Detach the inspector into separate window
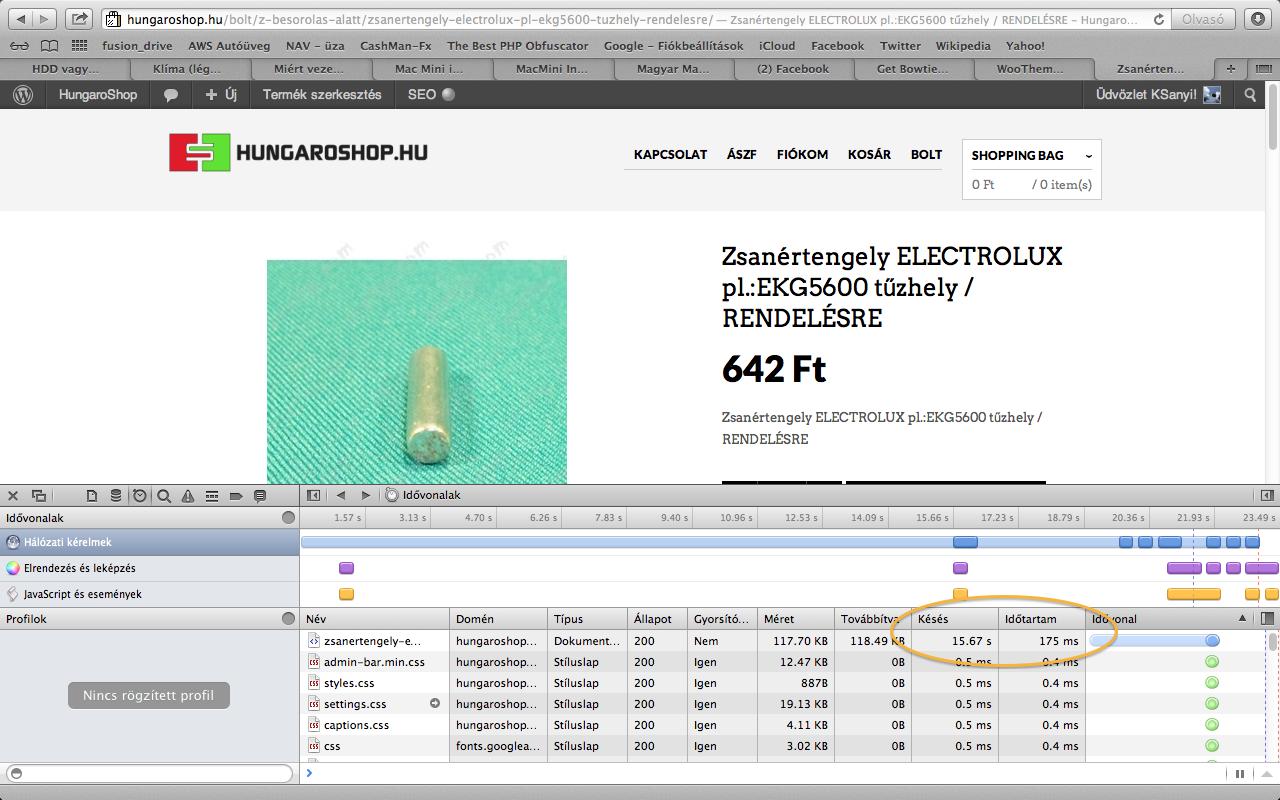The image size is (1280, 800). (39, 495)
